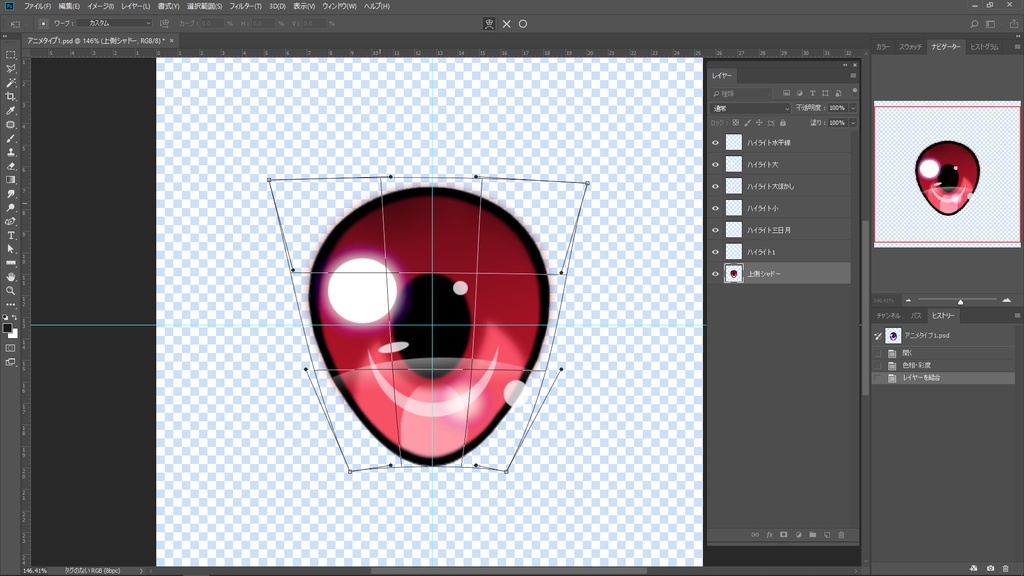Open the warp preset カスタム dropdown
Image resolution: width=1024 pixels, height=576 pixels.
click(x=115, y=23)
